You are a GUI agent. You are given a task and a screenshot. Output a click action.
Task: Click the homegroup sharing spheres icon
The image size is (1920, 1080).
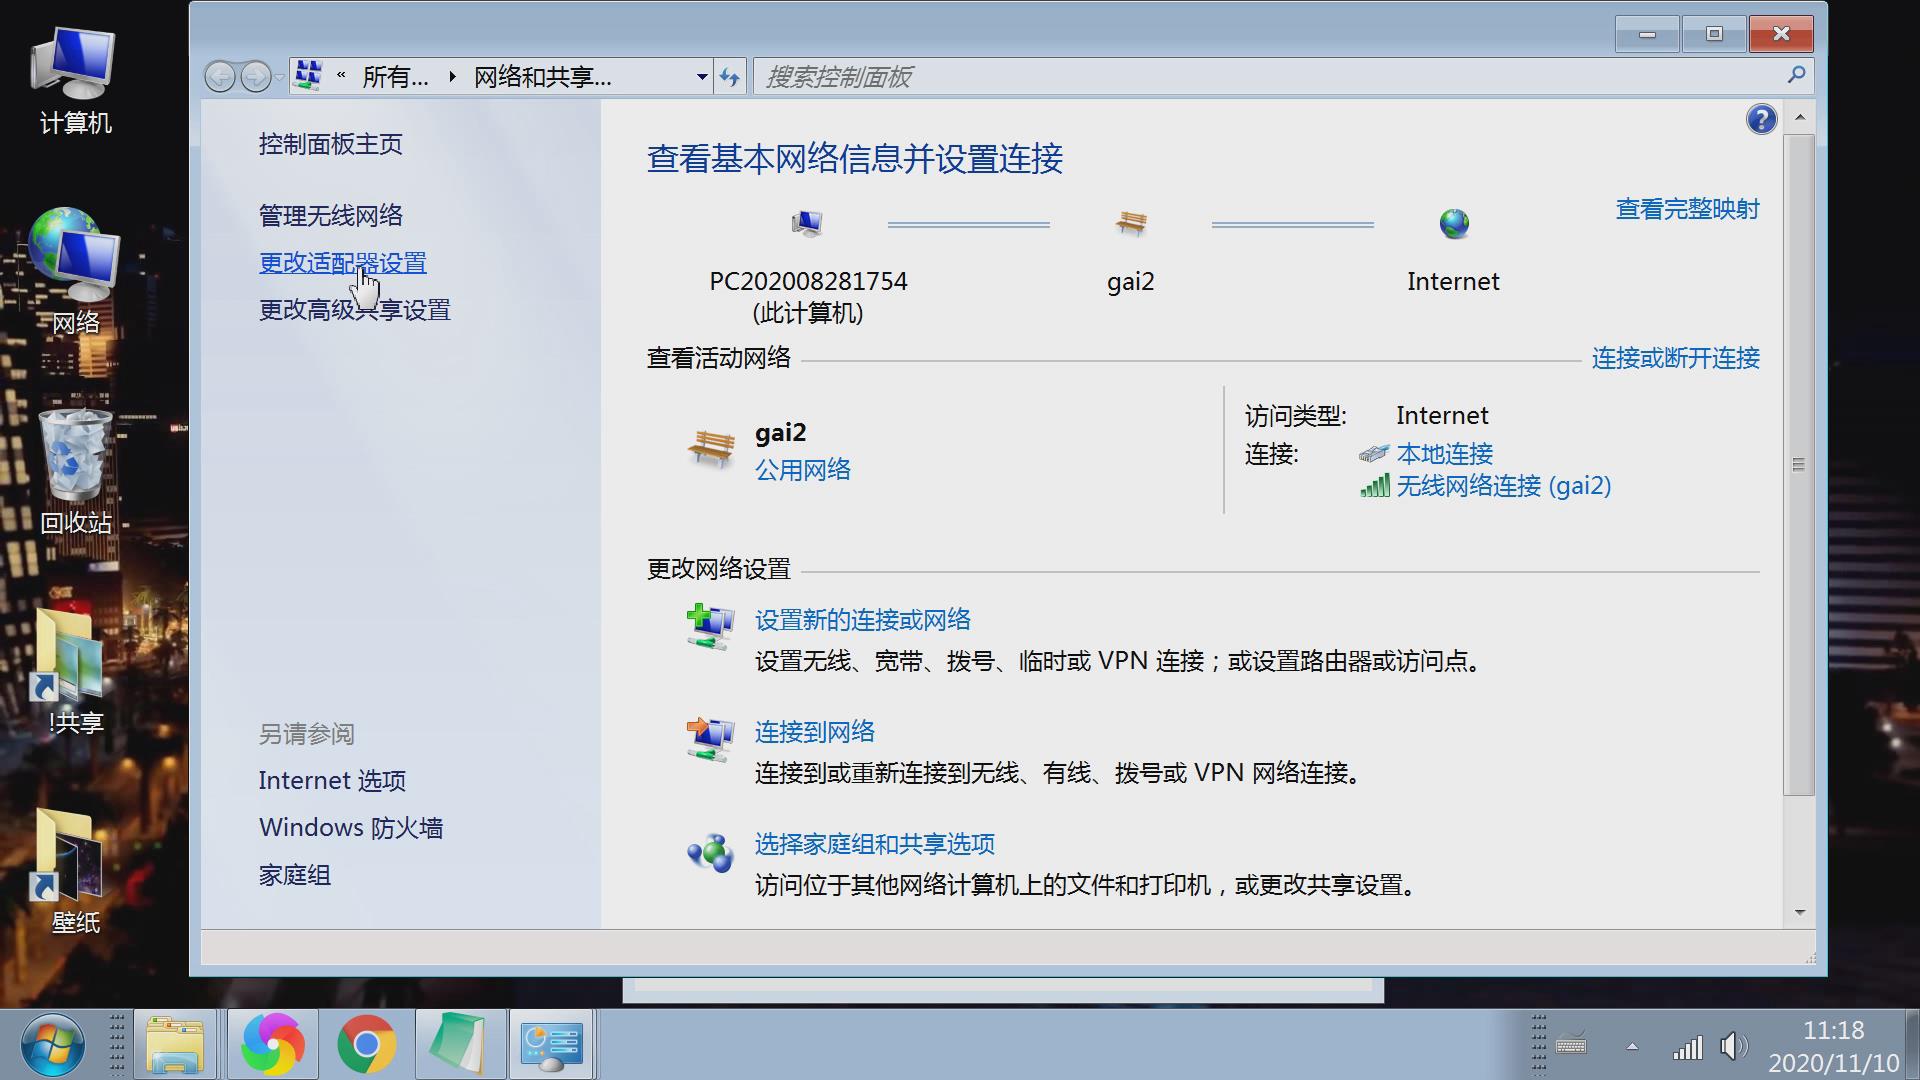710,850
